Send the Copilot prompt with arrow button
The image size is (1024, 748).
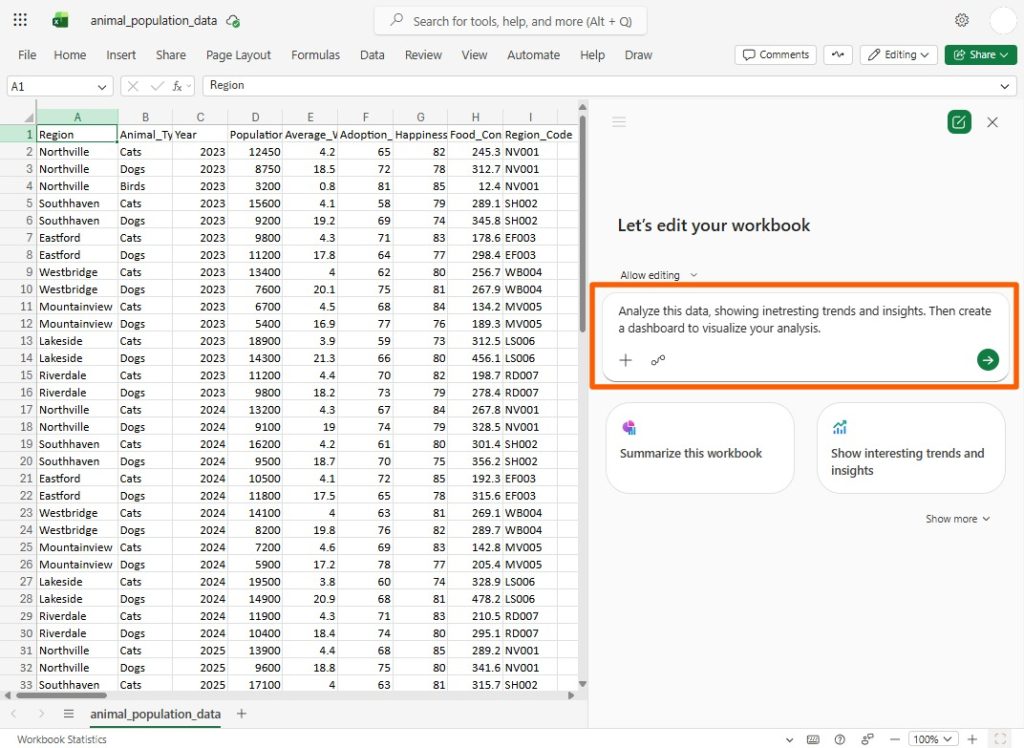pos(987,359)
